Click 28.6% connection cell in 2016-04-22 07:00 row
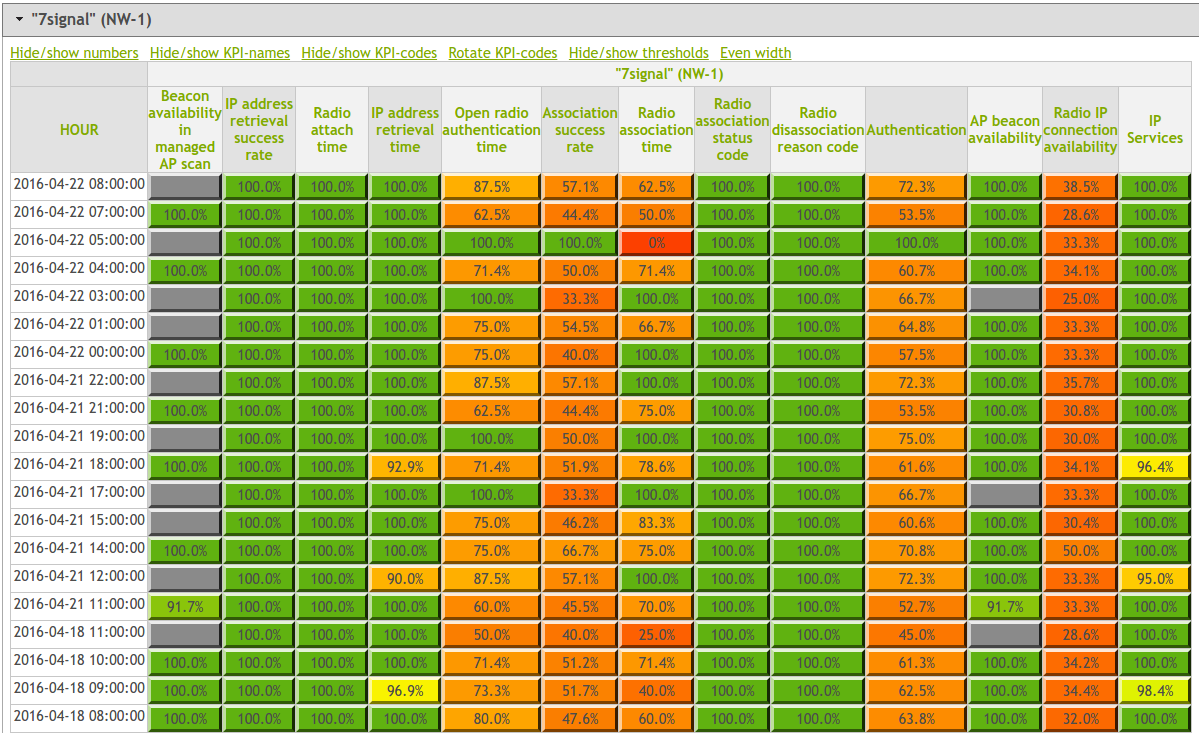The image size is (1199, 733). click(1080, 215)
